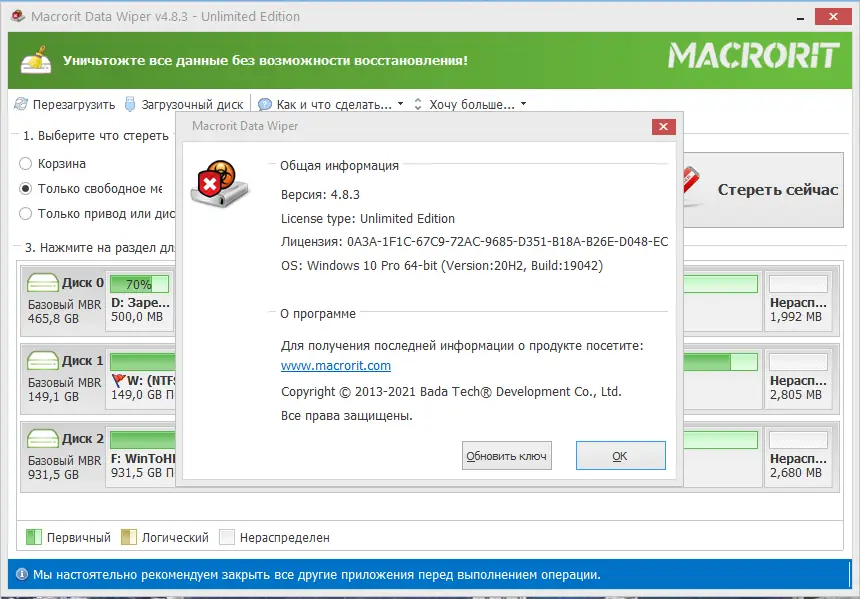Open Как и что сделать menu
The width and height of the screenshot is (860, 599).
click(x=331, y=104)
